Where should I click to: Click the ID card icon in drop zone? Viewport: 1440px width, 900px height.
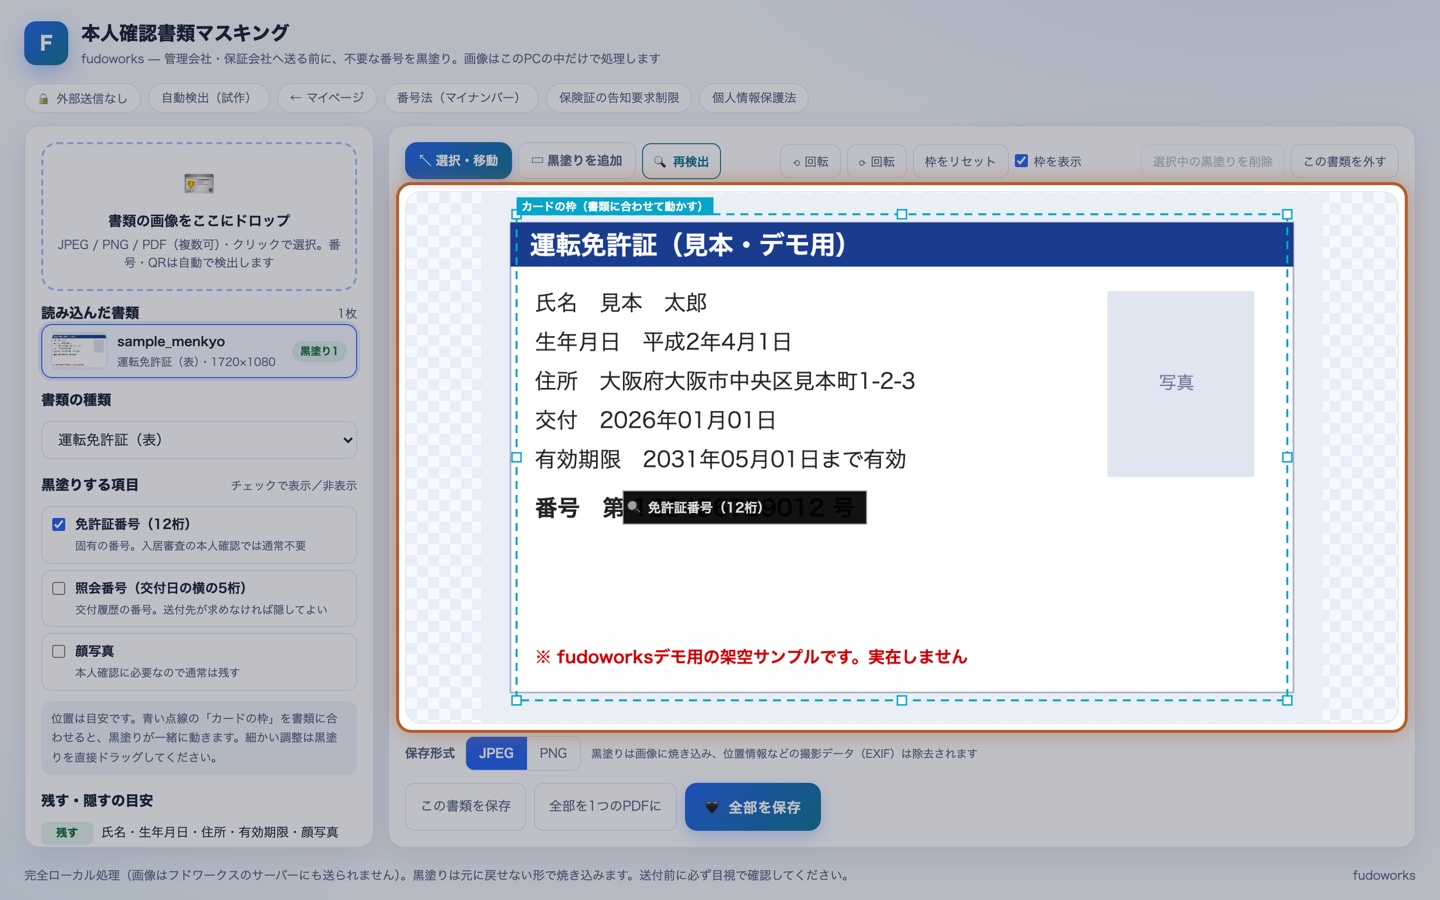point(199,183)
